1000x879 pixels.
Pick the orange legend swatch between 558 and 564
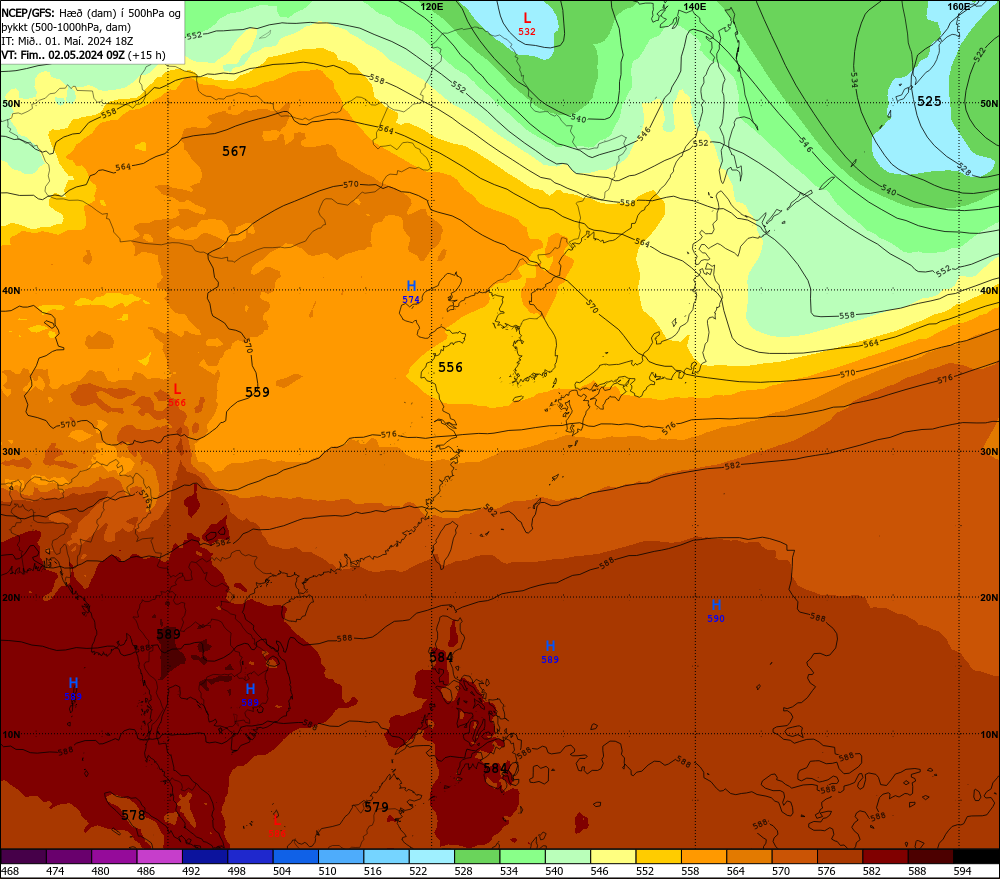[x=703, y=856]
